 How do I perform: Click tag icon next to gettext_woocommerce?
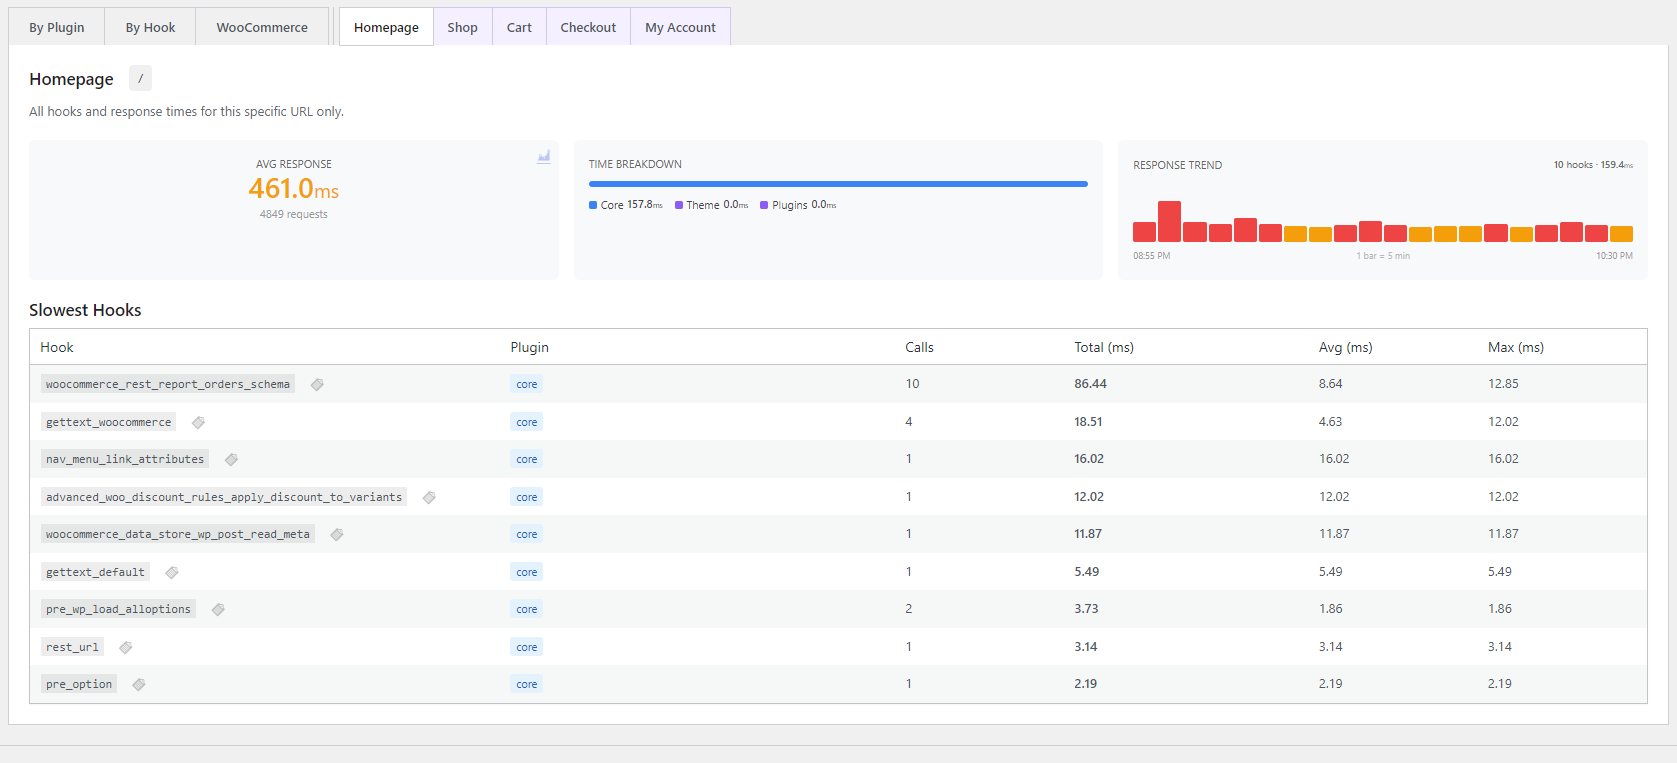[x=198, y=423]
